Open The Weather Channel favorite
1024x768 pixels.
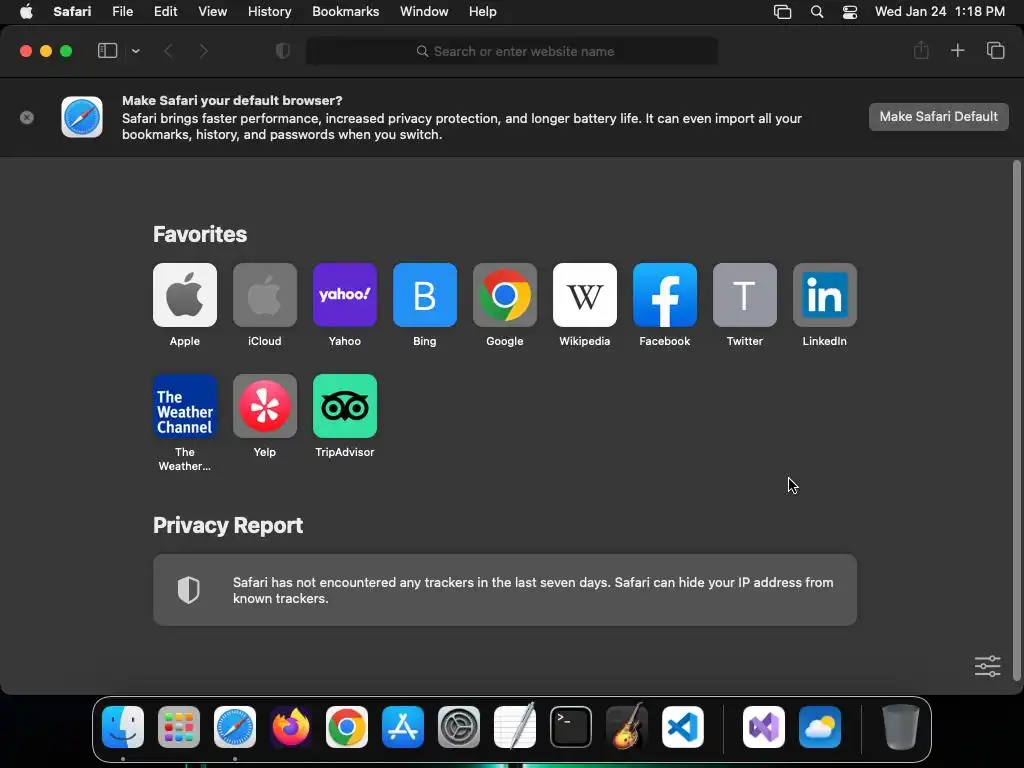[185, 406]
